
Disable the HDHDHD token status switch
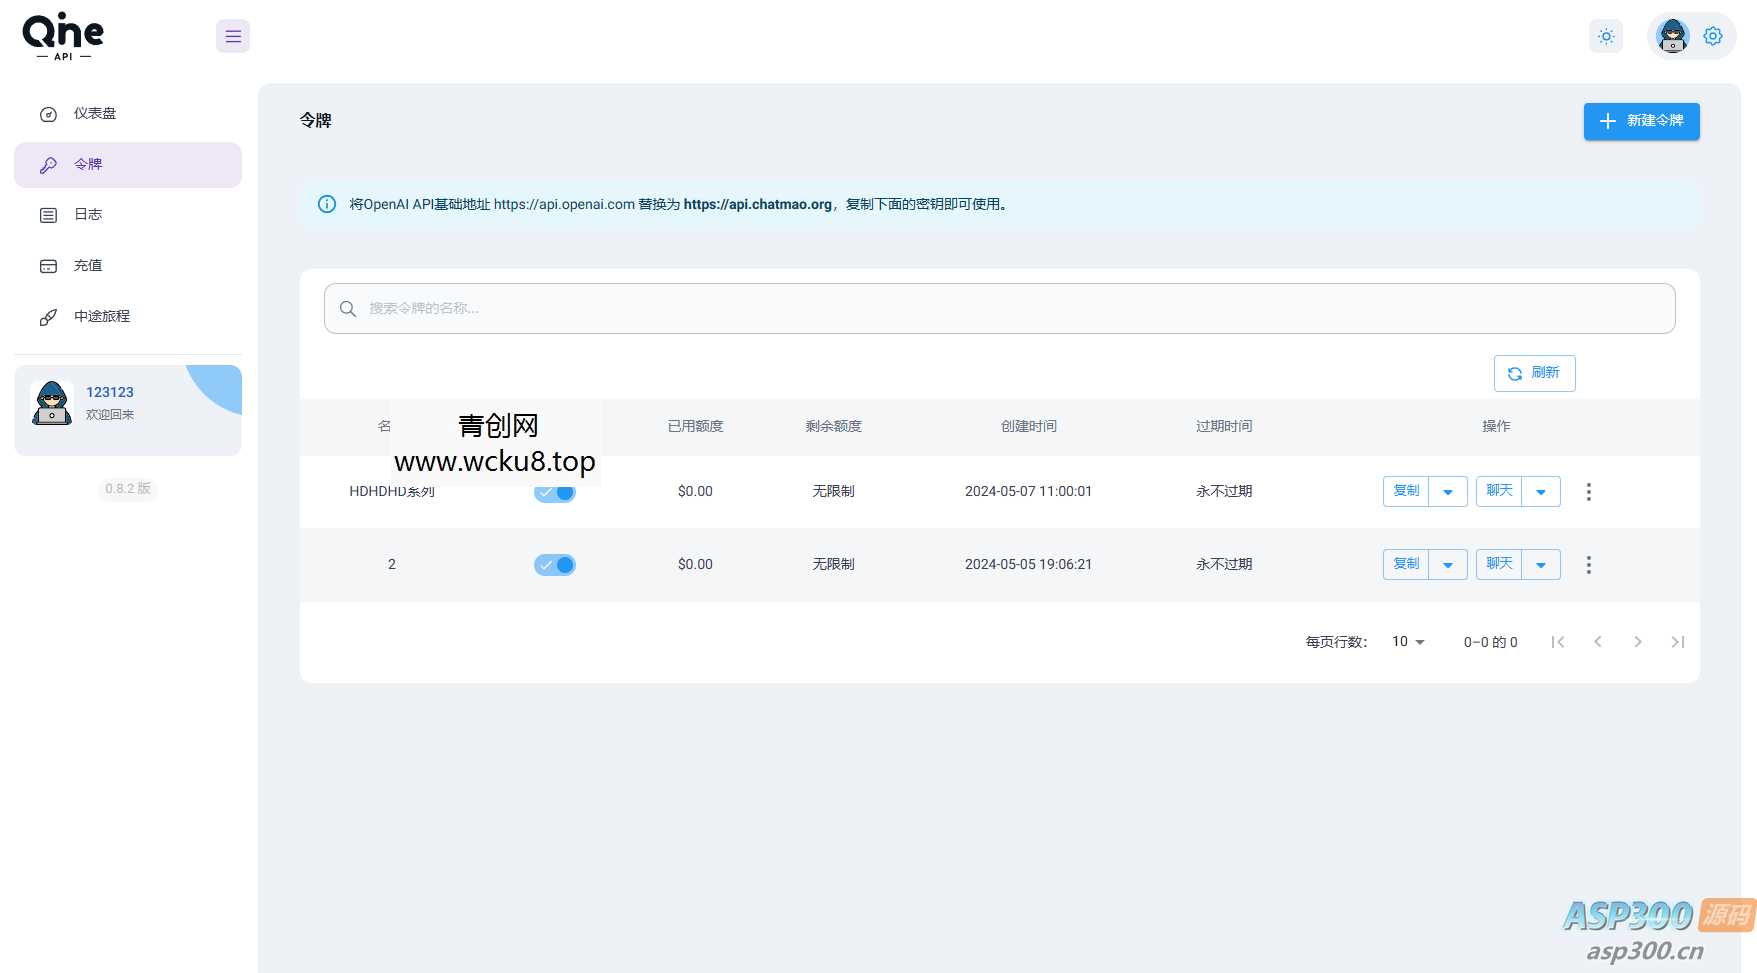click(555, 493)
